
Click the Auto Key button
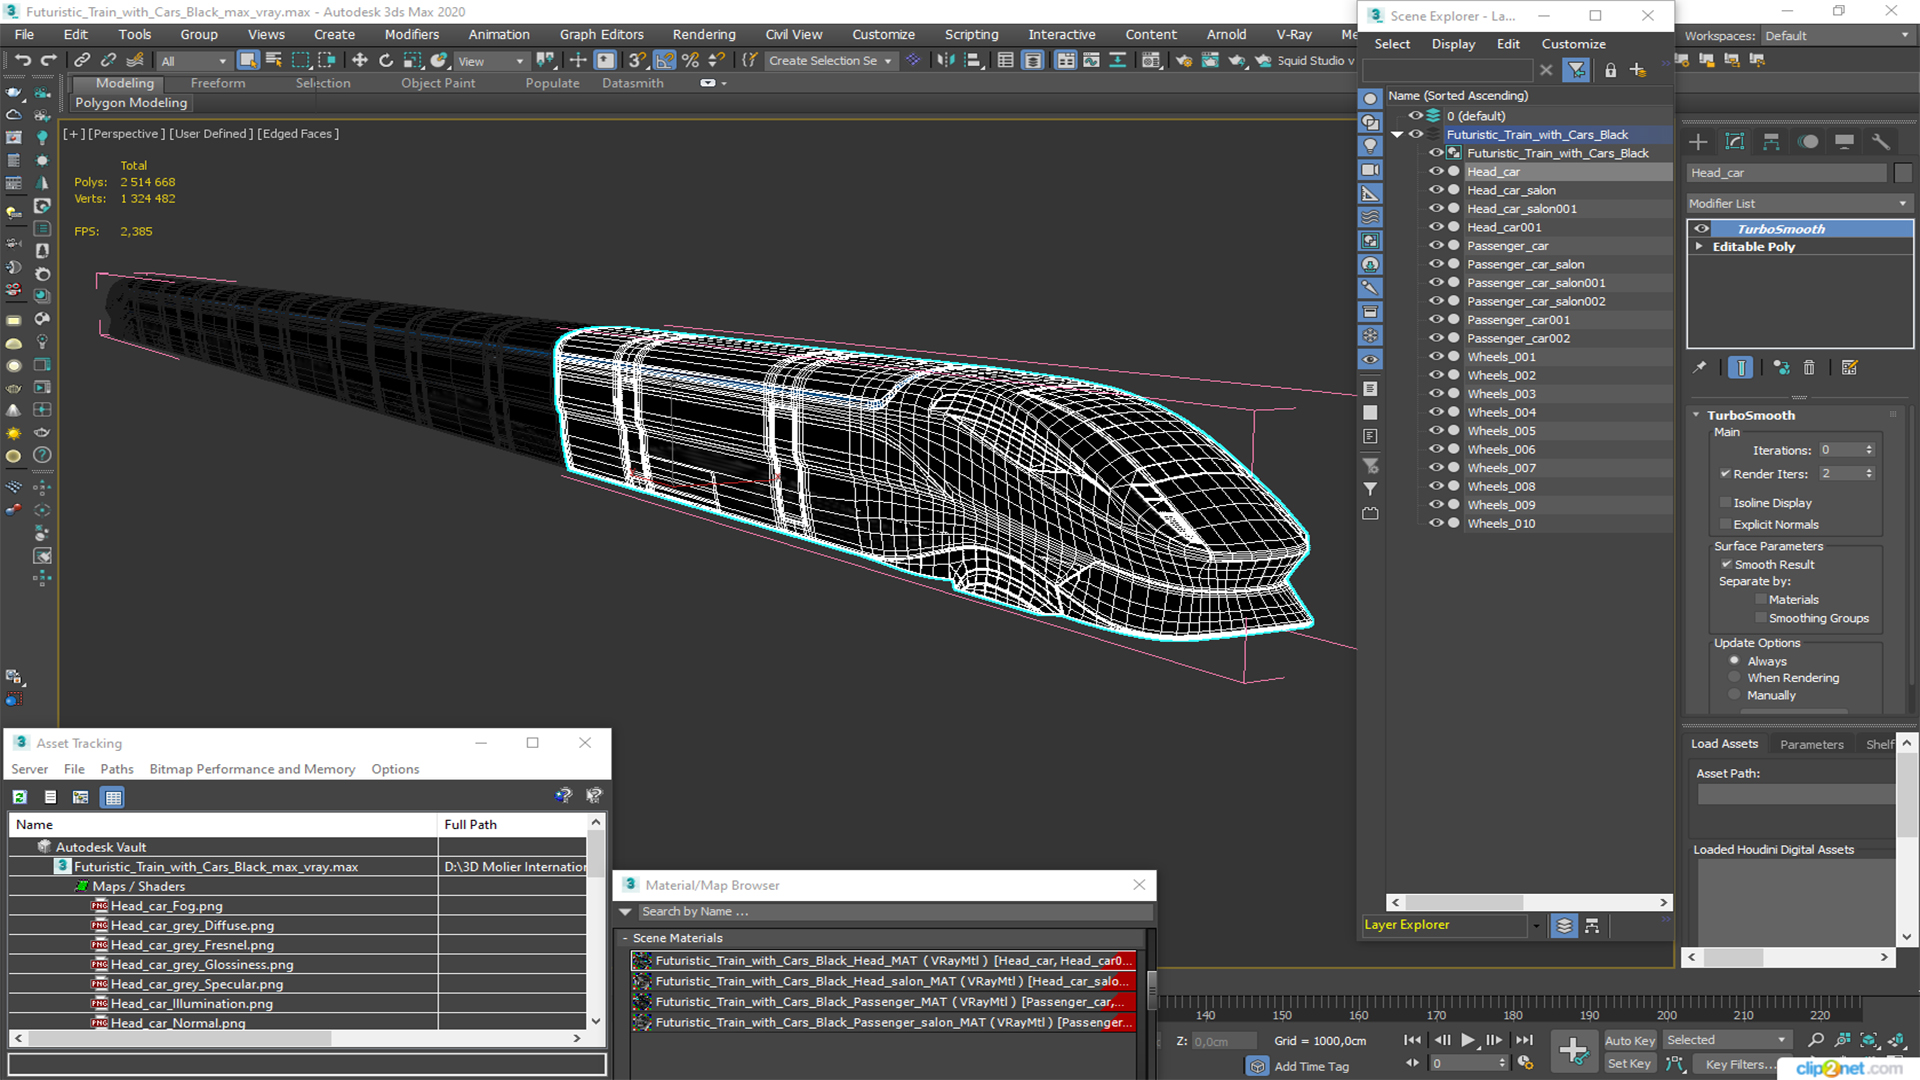point(1630,1041)
